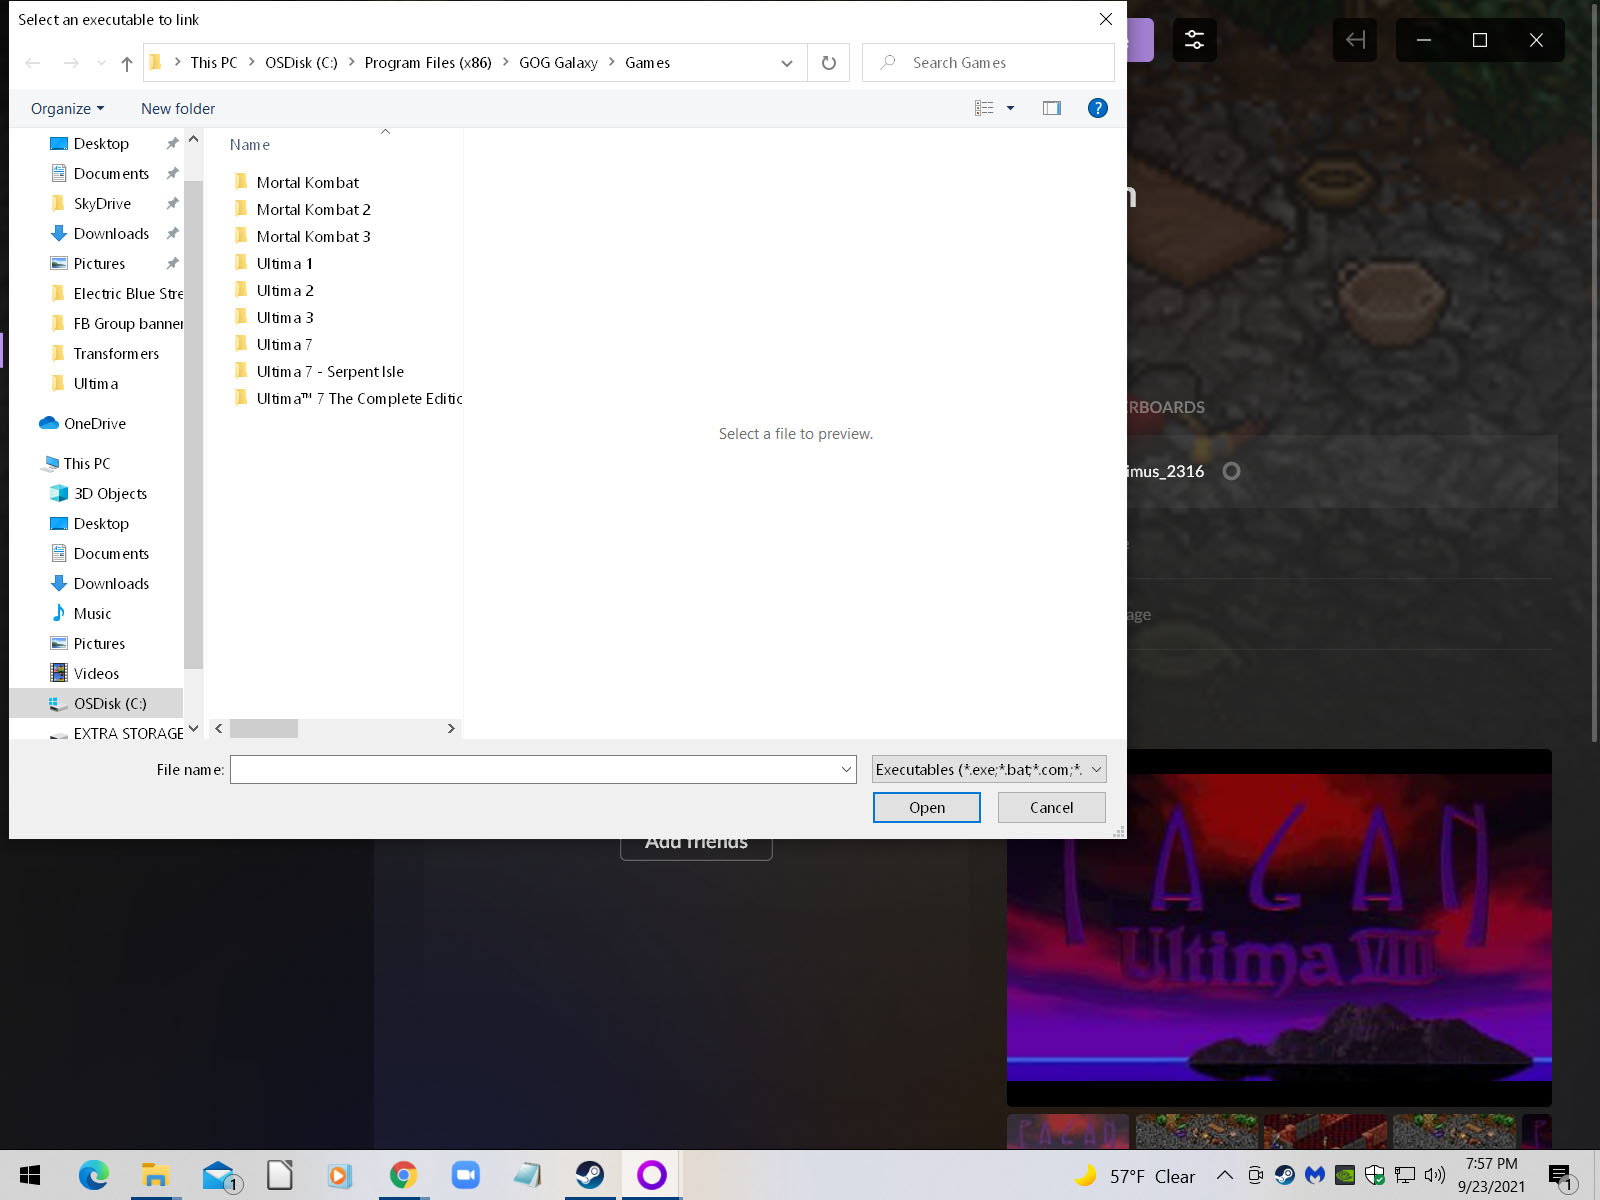Cancel the file selection dialog

coord(1052,807)
